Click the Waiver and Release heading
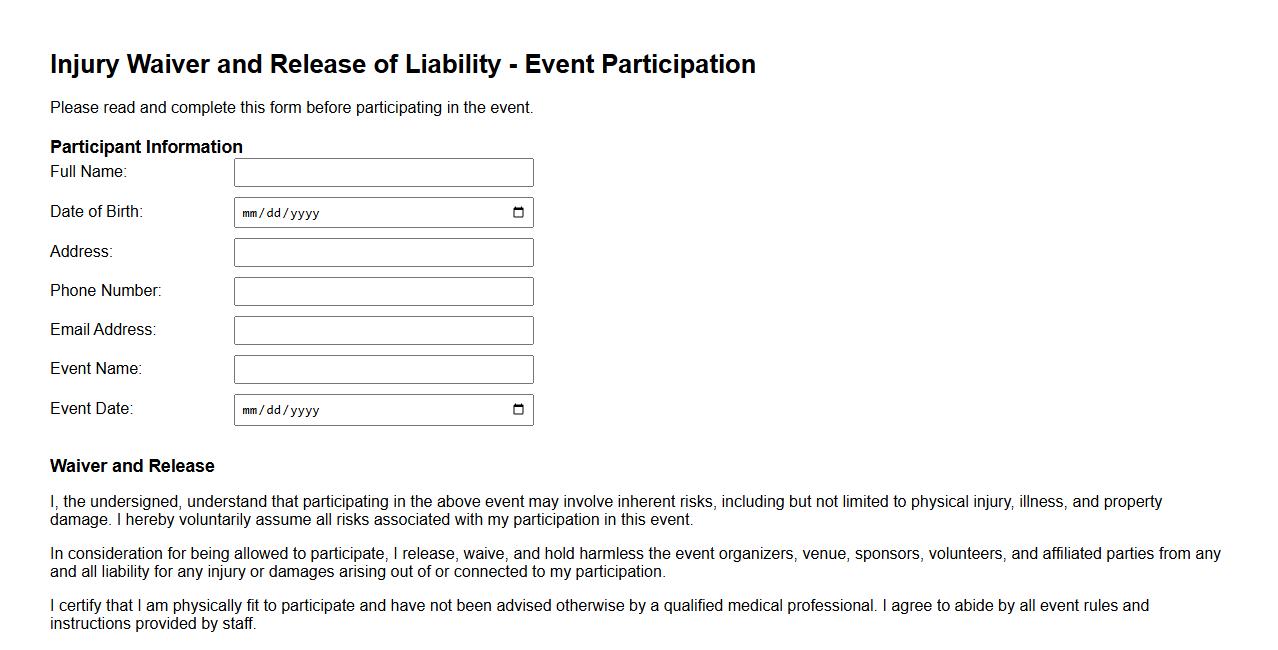The image size is (1278, 650). [132, 465]
